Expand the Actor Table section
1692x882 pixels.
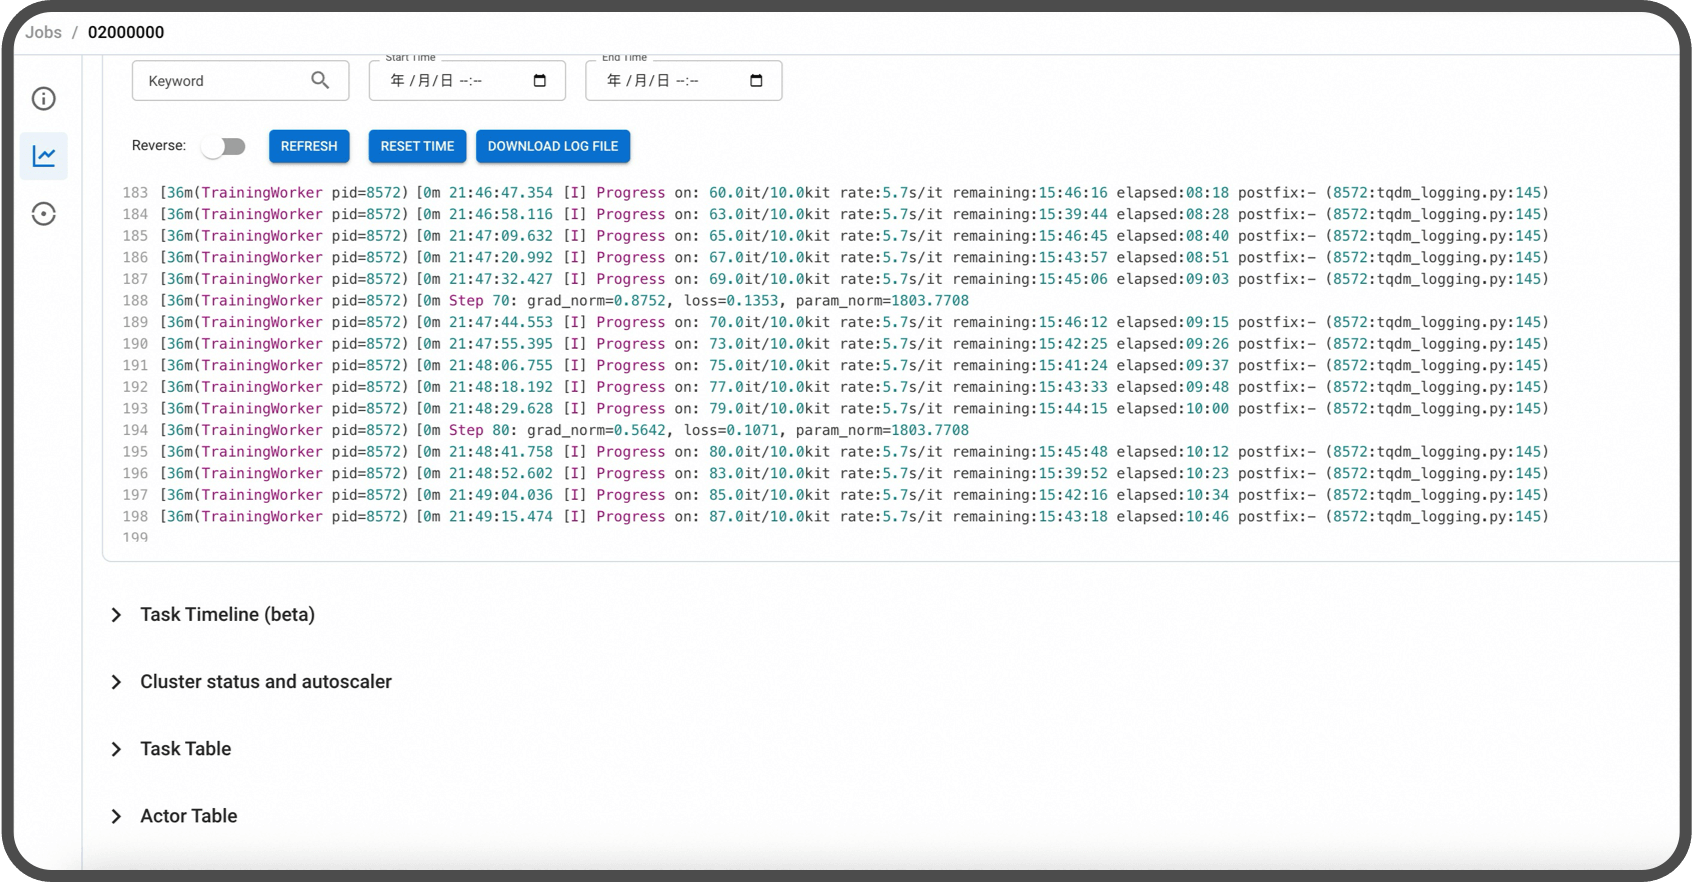point(188,816)
